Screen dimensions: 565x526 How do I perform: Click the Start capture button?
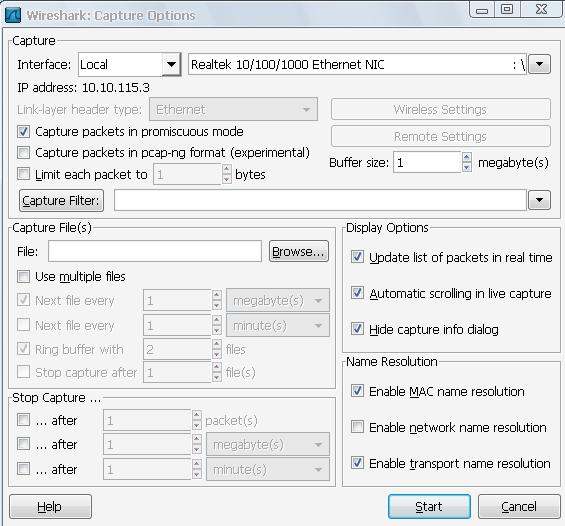click(429, 507)
